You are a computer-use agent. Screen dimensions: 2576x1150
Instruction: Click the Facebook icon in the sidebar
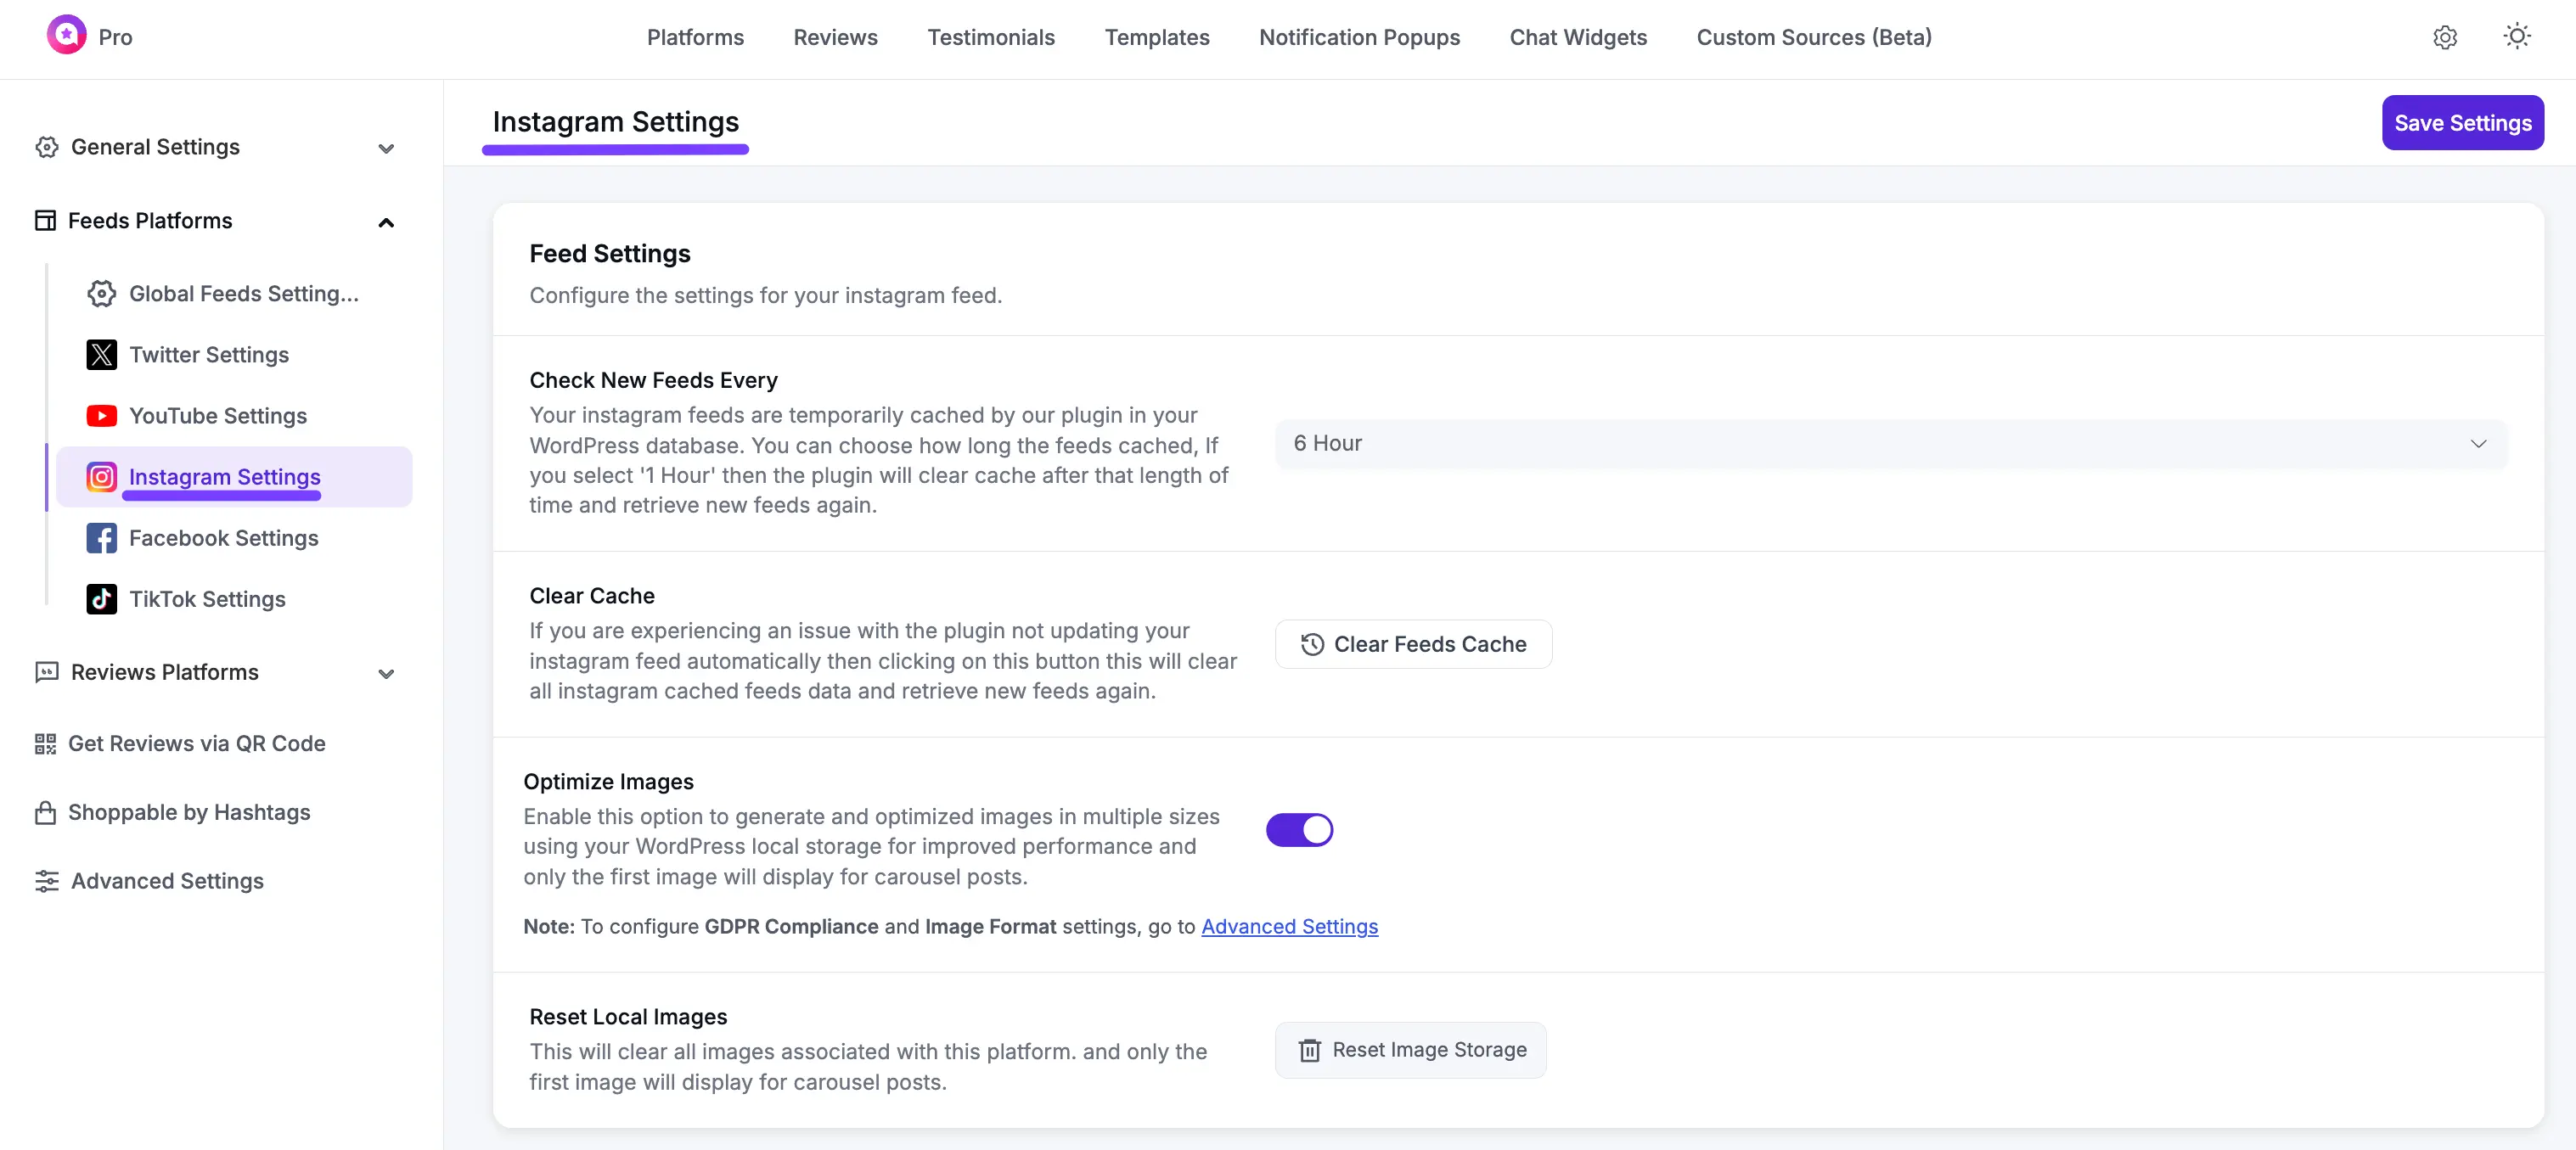(101, 538)
